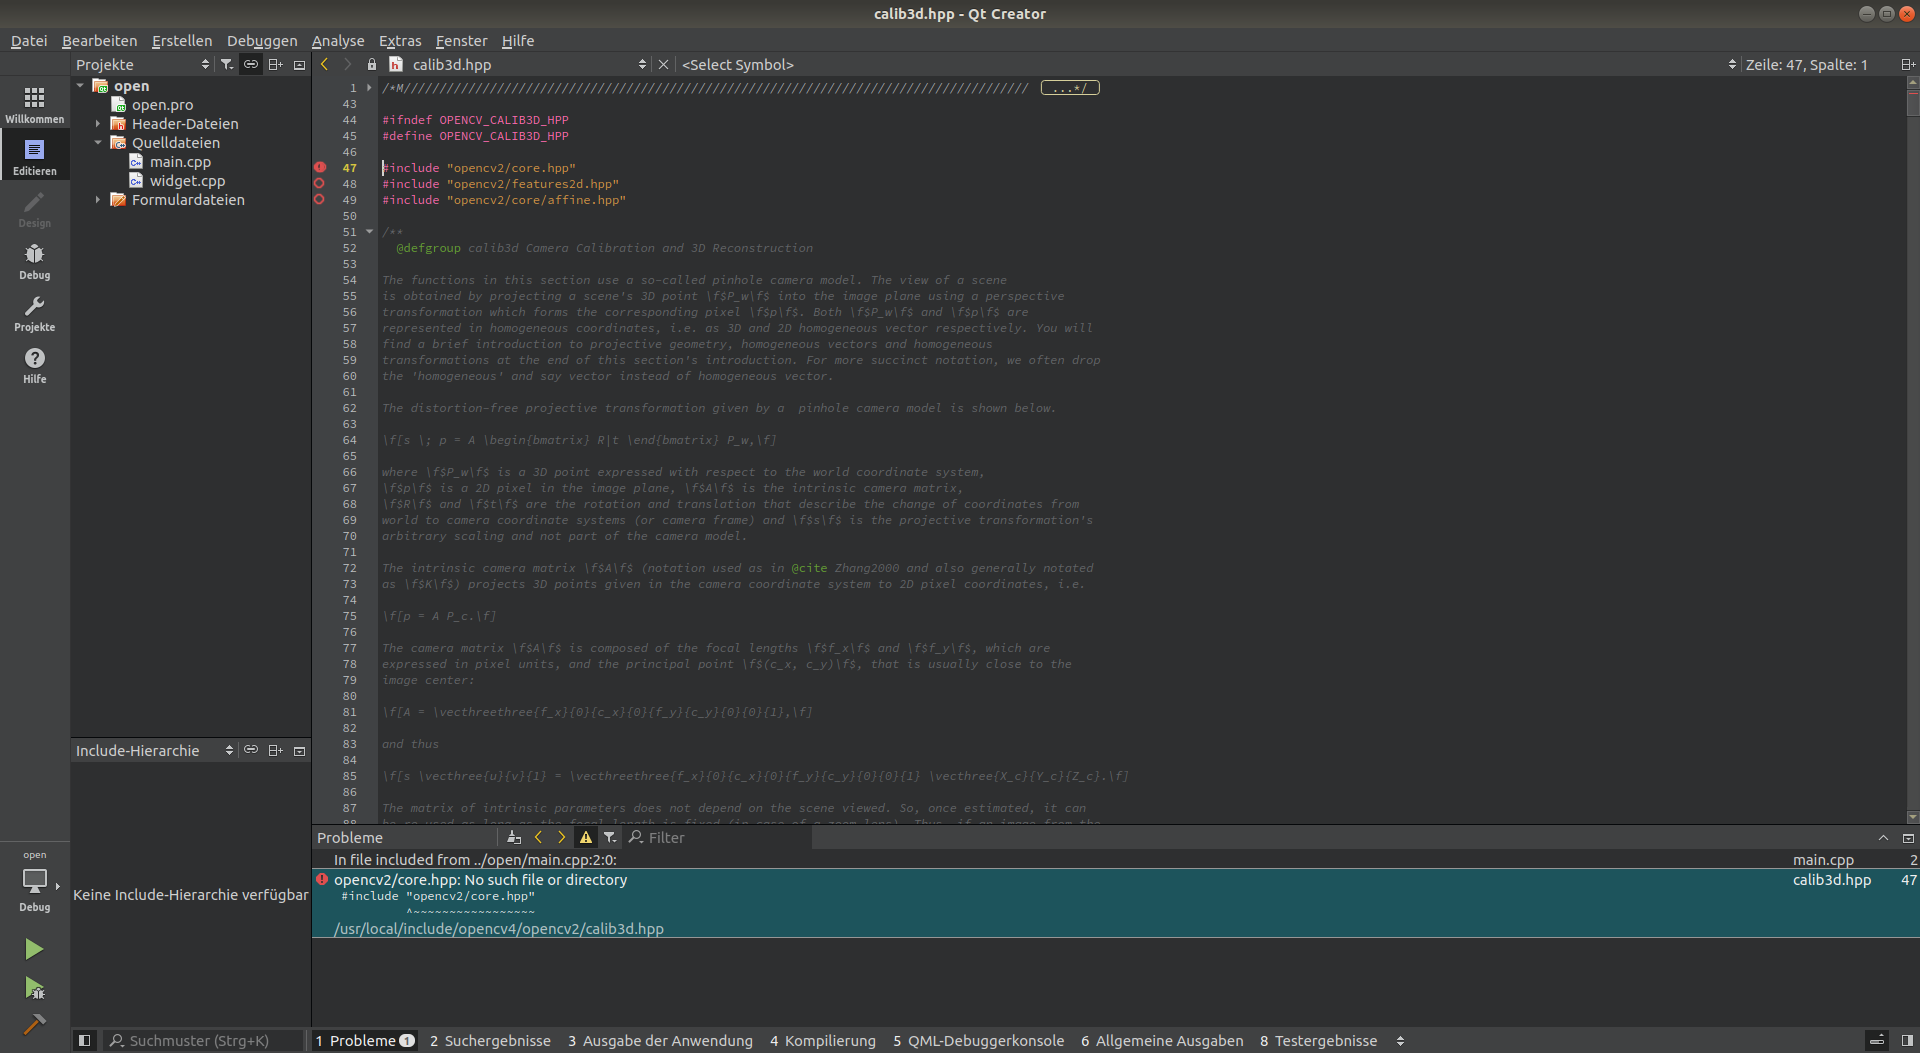Go forward in editor navigation history
The width and height of the screenshot is (1920, 1053).
coord(347,64)
